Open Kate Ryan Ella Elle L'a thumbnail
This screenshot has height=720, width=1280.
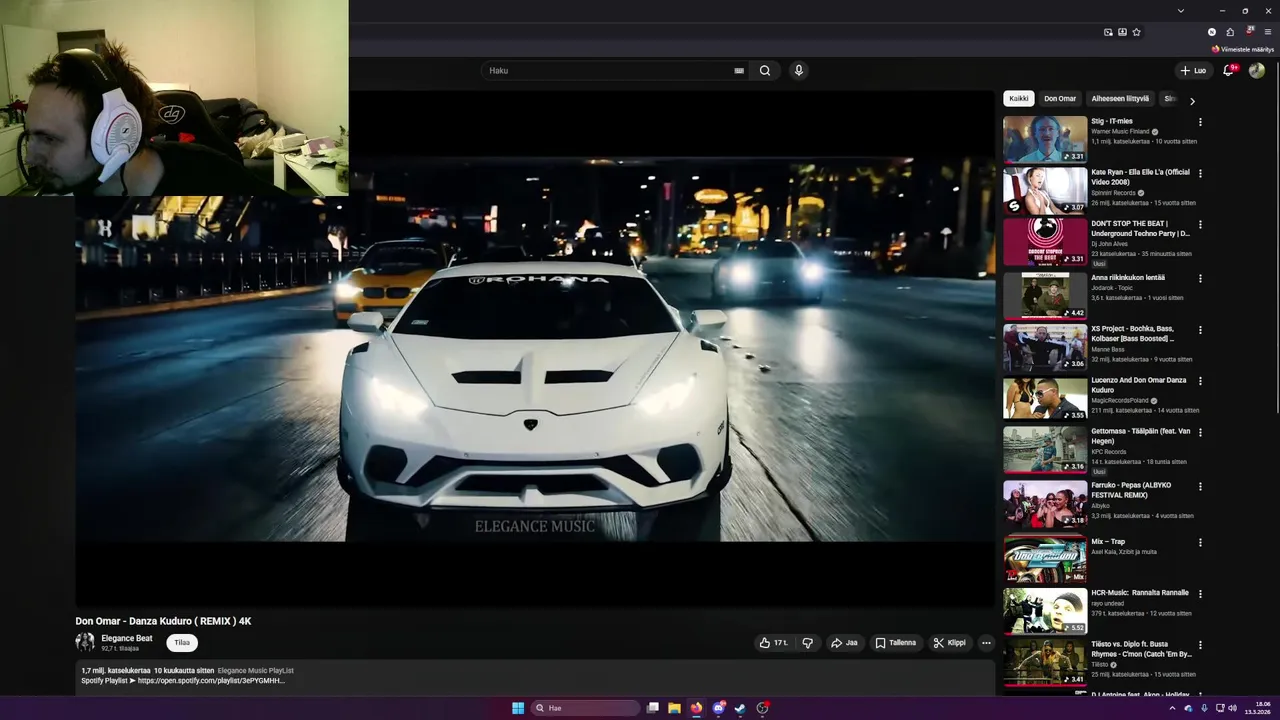1045,190
